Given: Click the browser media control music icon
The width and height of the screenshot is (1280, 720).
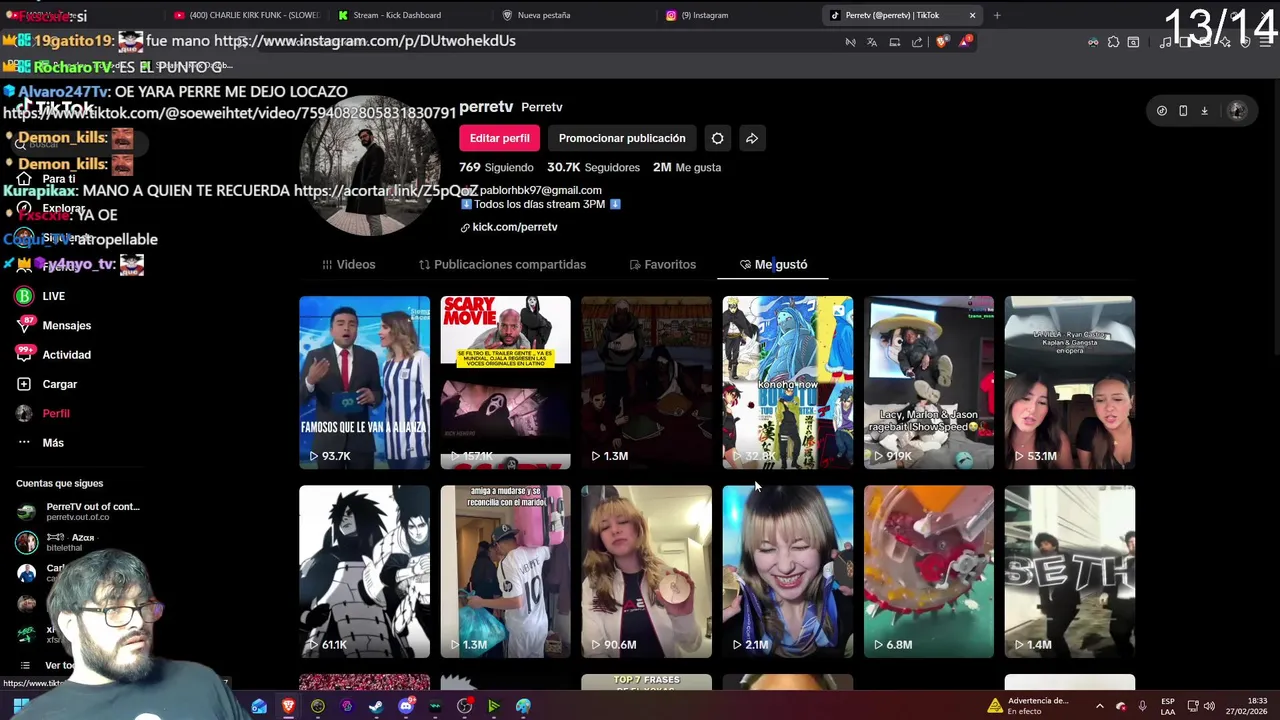Looking at the screenshot, I should [1166, 42].
